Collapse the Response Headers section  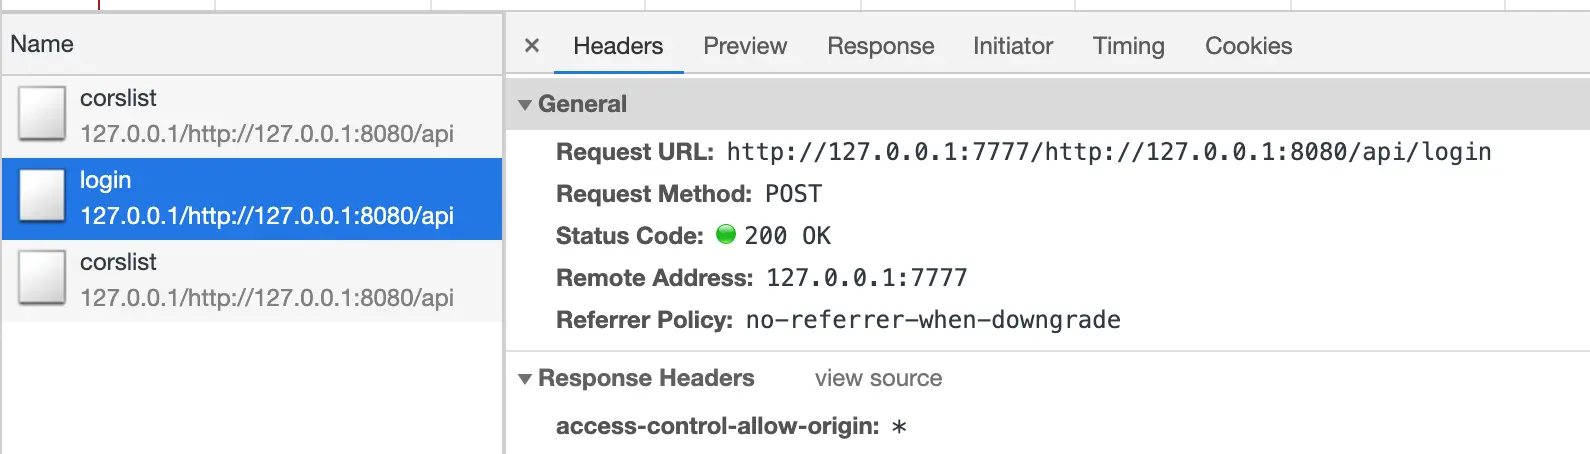coord(525,379)
